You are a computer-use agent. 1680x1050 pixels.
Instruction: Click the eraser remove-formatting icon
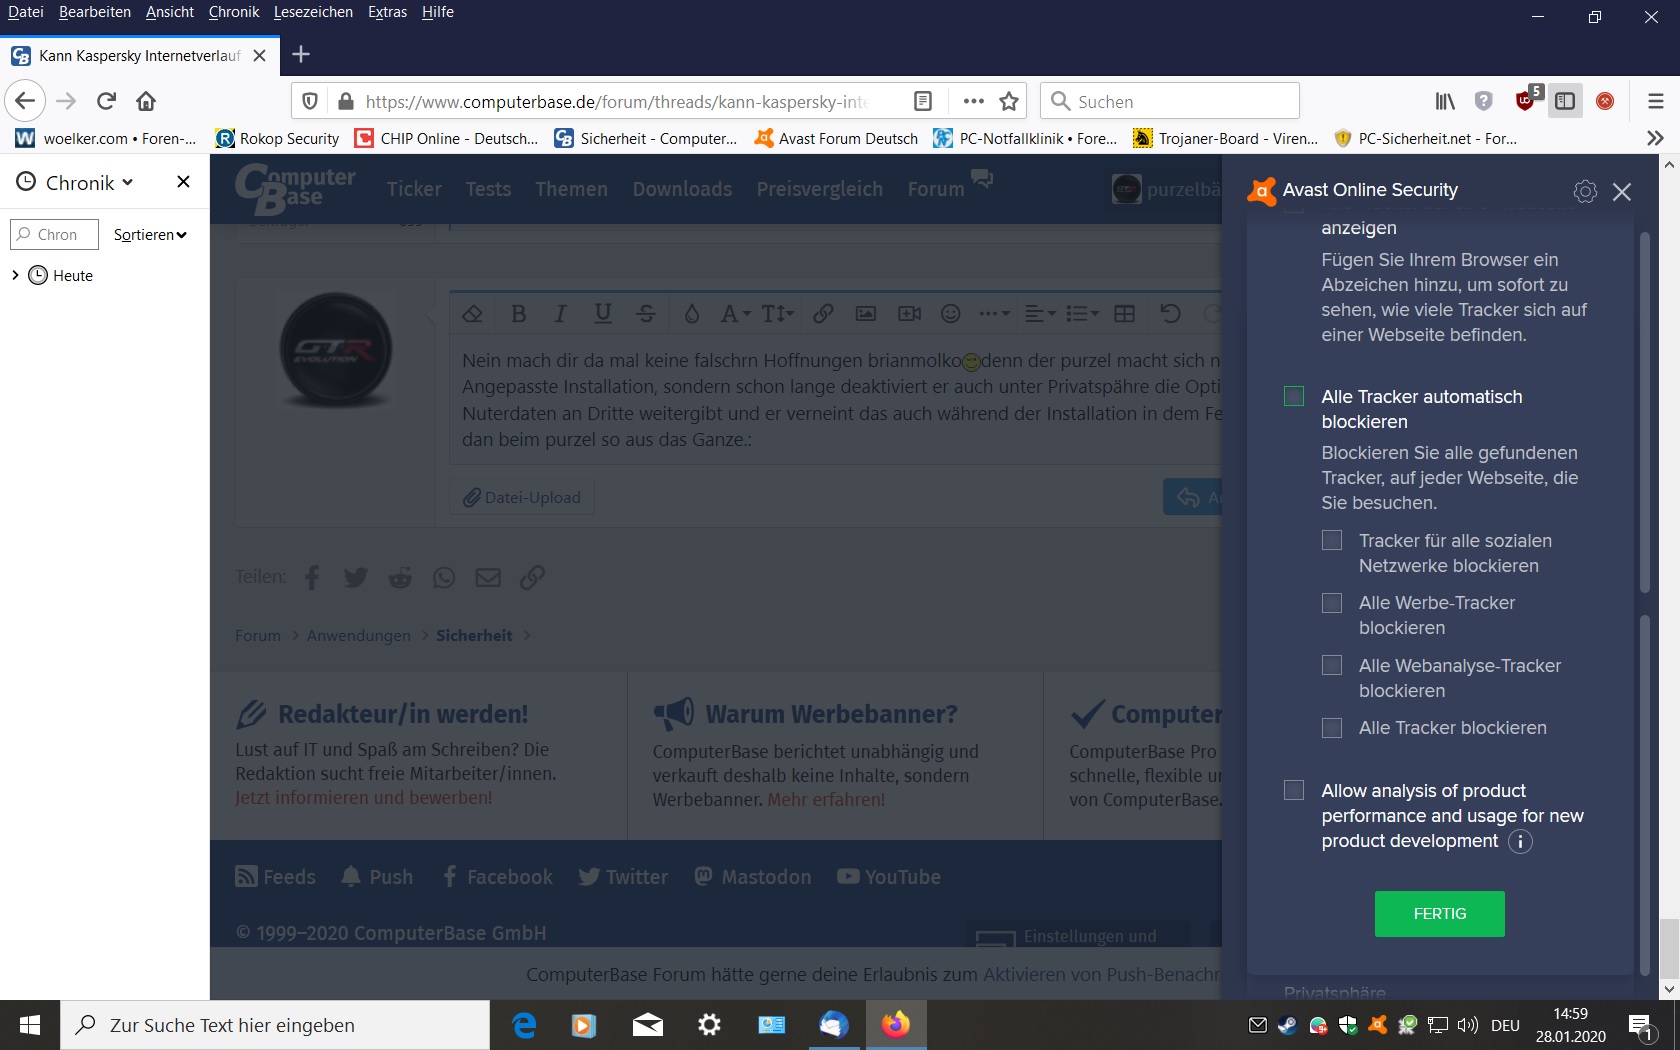click(473, 314)
